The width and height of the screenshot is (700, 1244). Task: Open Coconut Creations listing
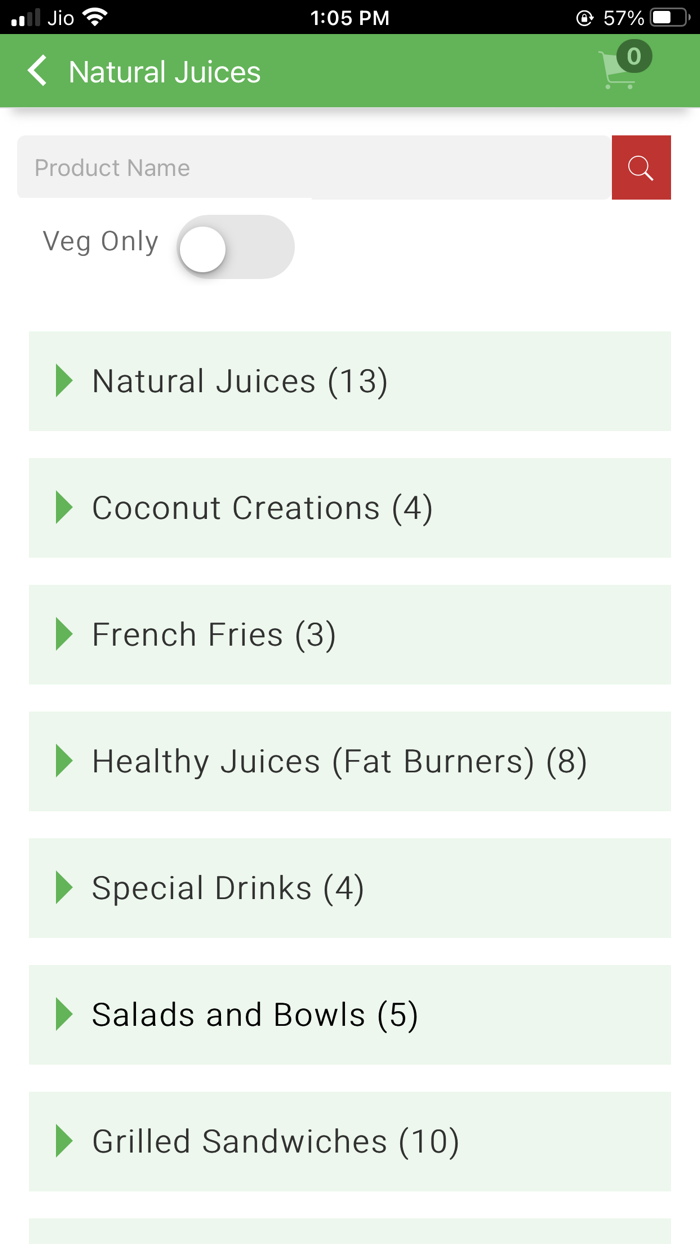click(262, 508)
